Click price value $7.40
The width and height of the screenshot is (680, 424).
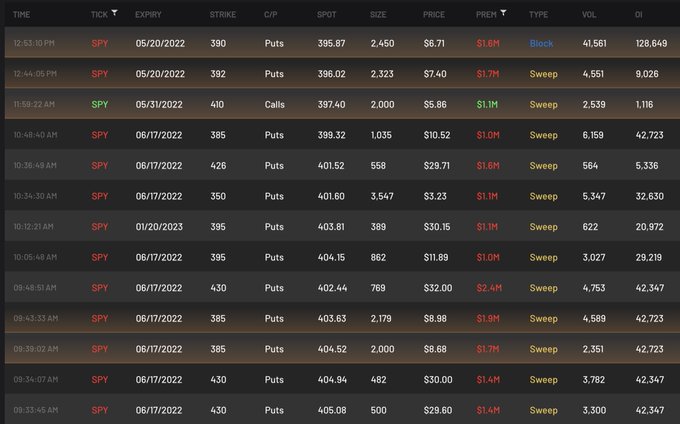435,74
